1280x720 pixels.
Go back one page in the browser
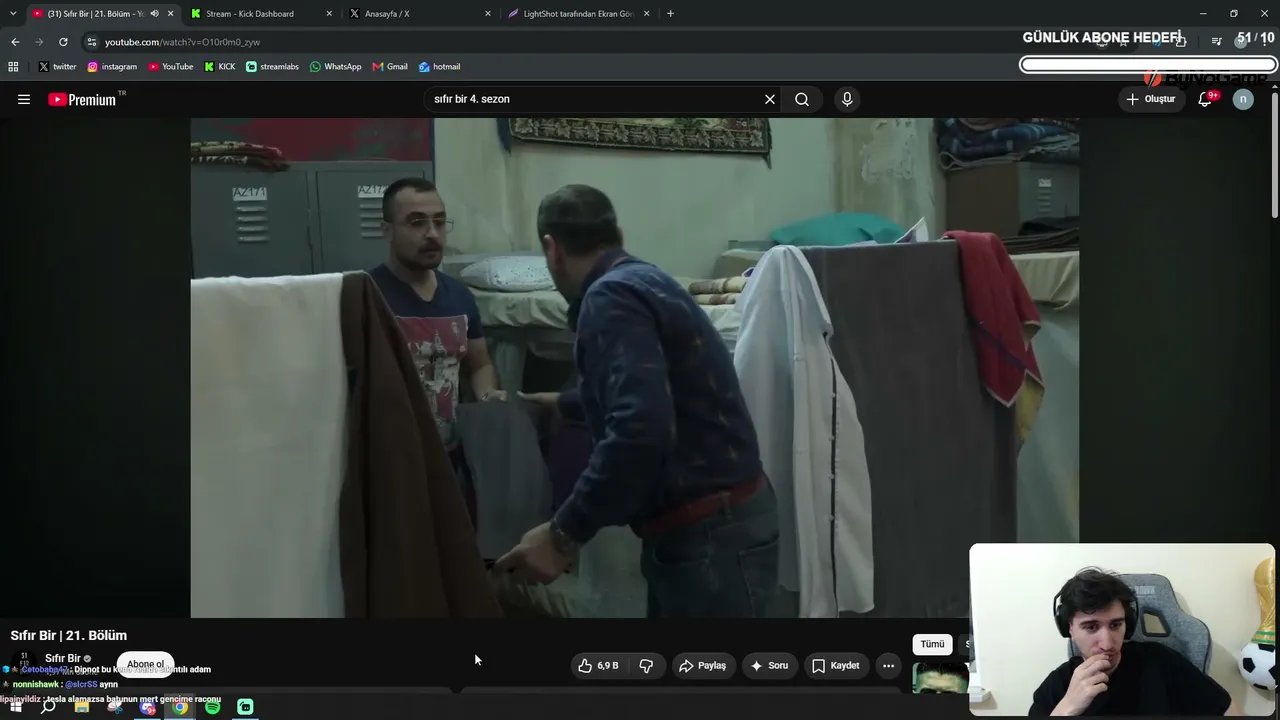pos(15,42)
